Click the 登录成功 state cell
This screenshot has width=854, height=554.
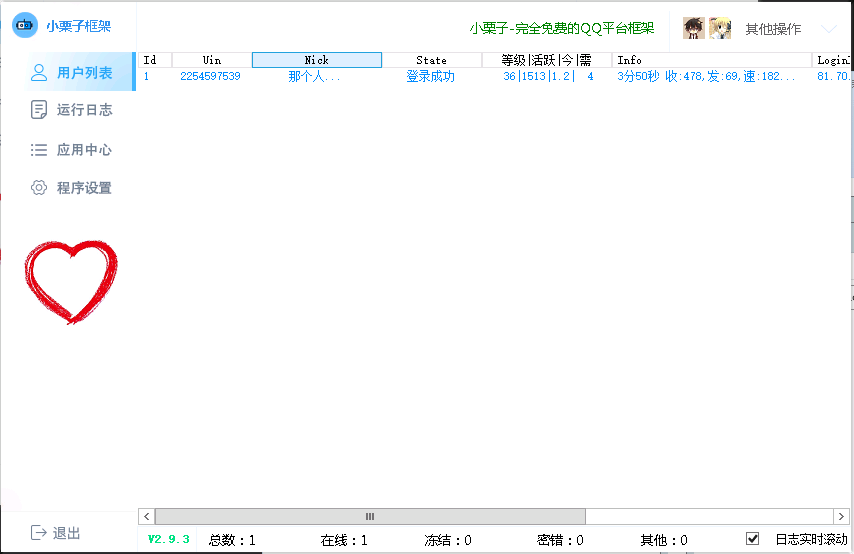(430, 76)
